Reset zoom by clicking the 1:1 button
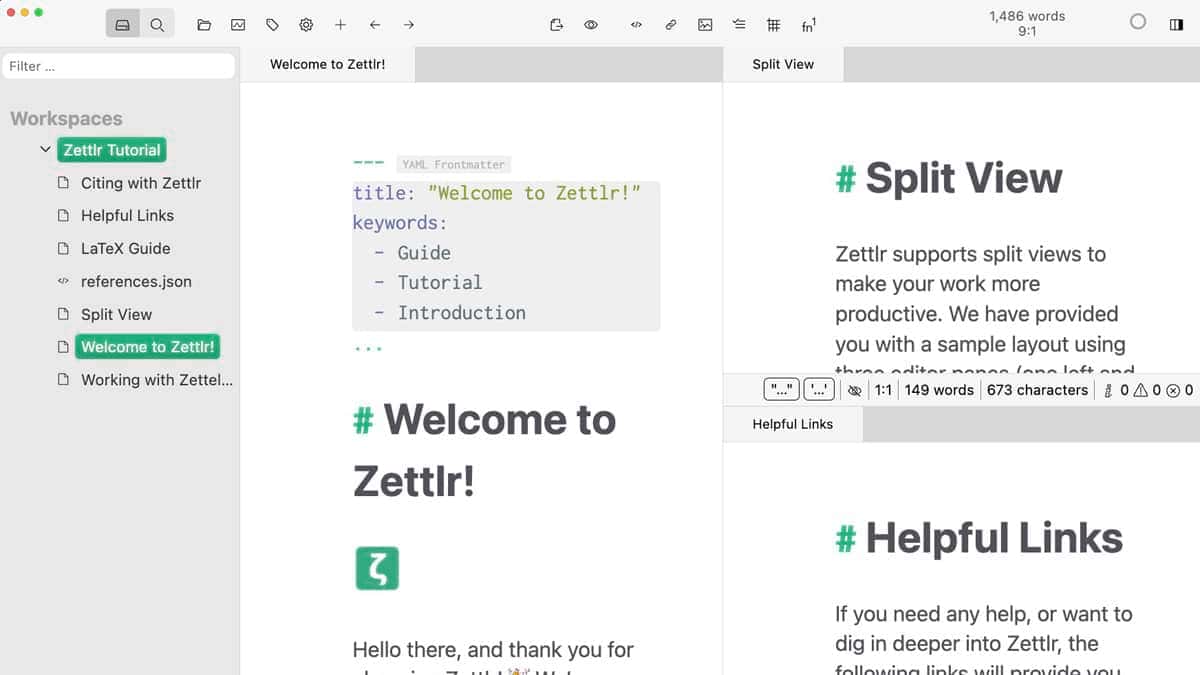 tap(883, 390)
